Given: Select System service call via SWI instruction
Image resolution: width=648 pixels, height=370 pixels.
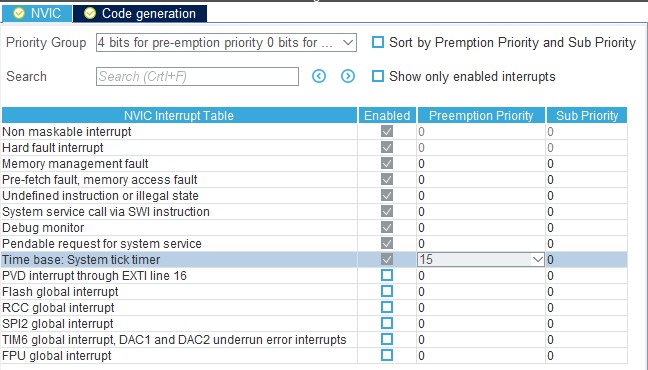Looking at the screenshot, I should coord(314,212).
